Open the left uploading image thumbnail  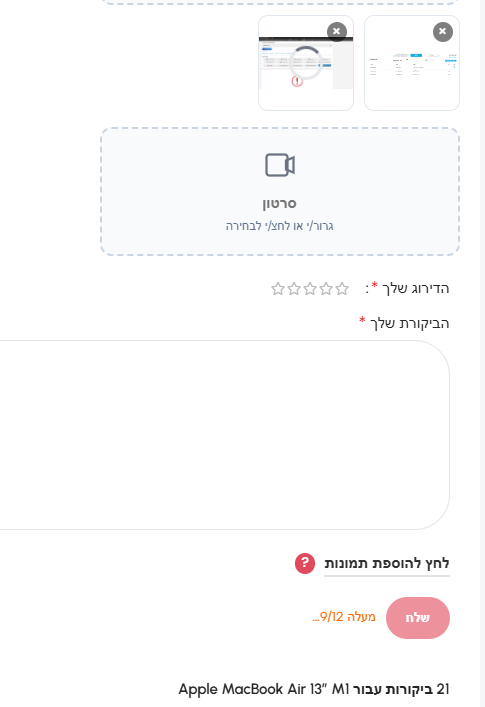(x=306, y=63)
